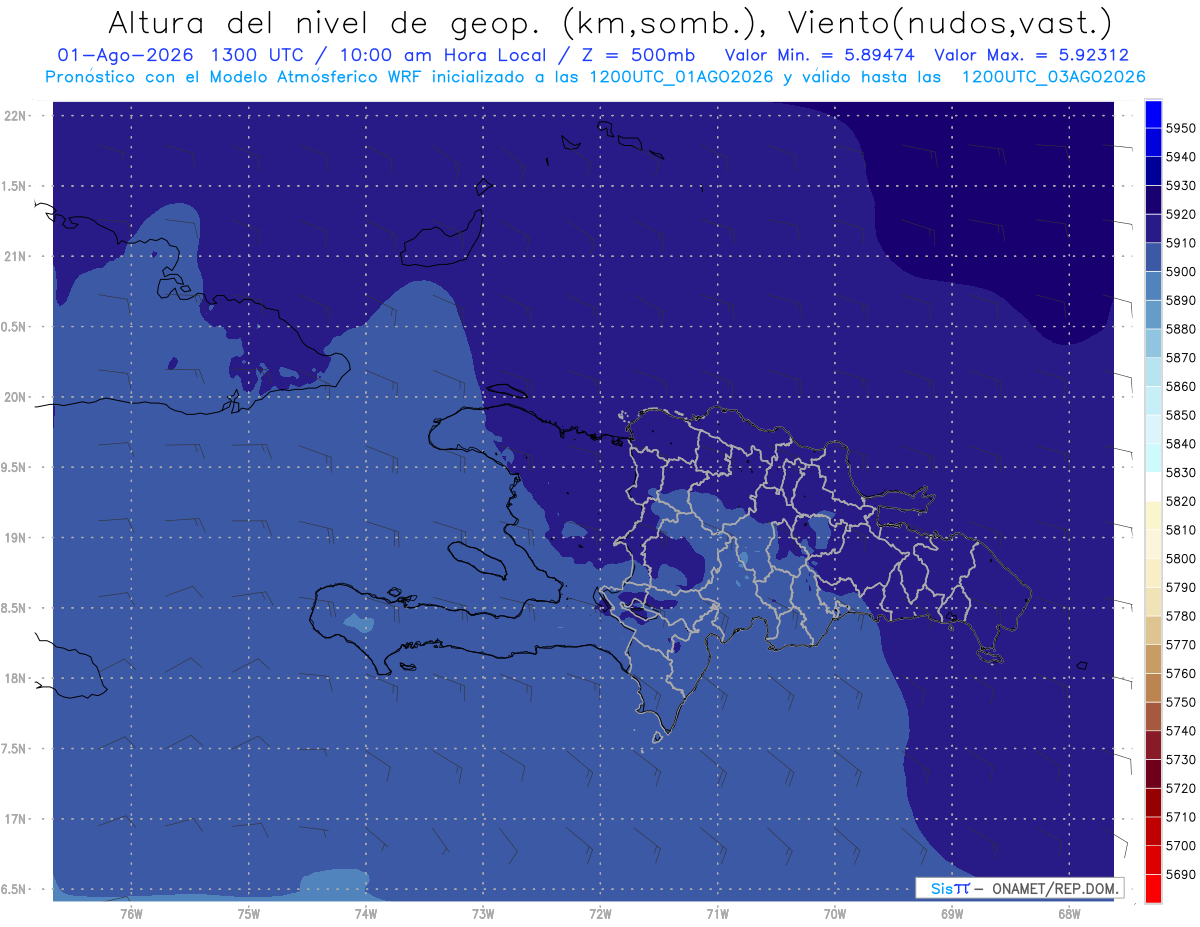Click the '5920' color scale value
The height and width of the screenshot is (927, 1200).
coord(1180,214)
